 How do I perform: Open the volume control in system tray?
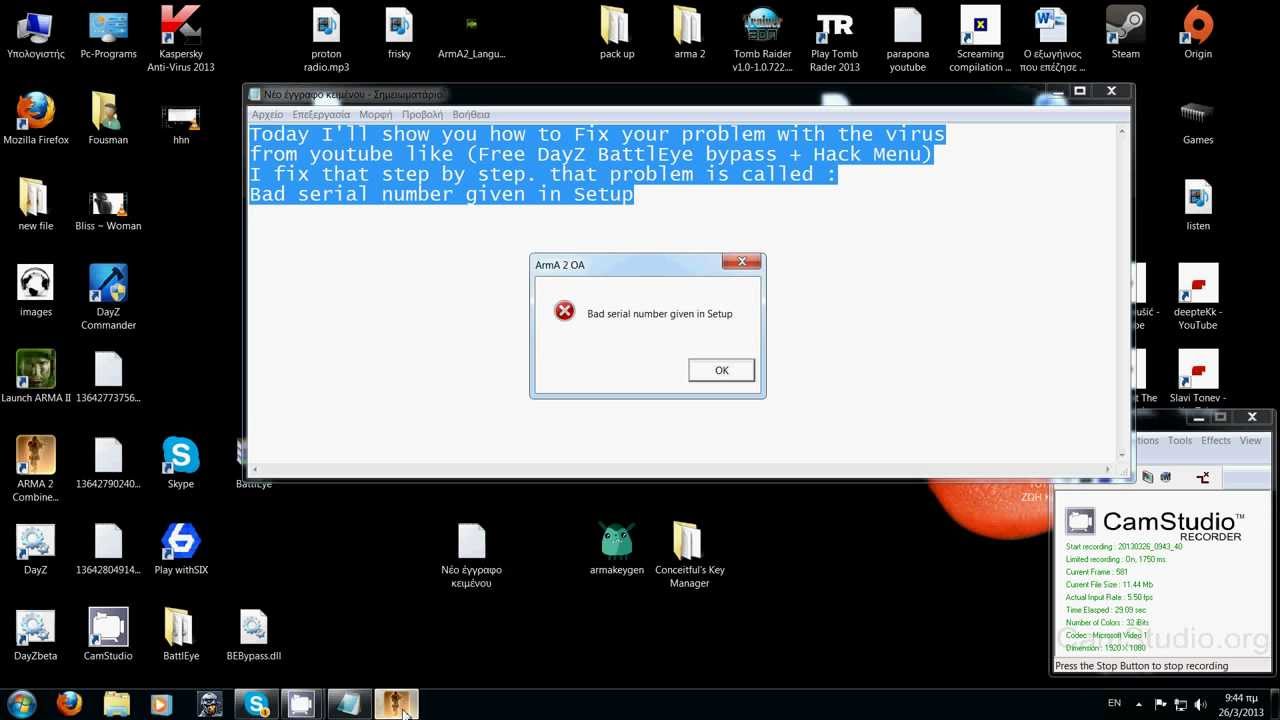1200,704
